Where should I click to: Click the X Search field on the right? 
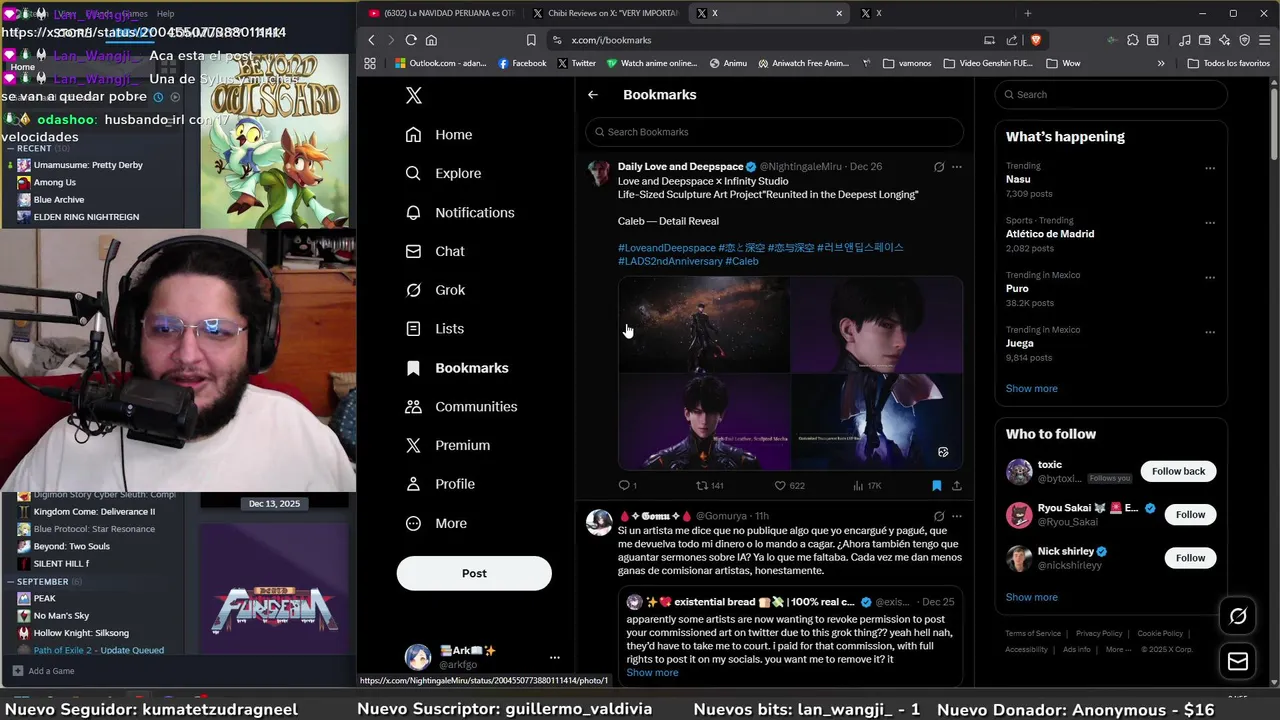[1111, 95]
